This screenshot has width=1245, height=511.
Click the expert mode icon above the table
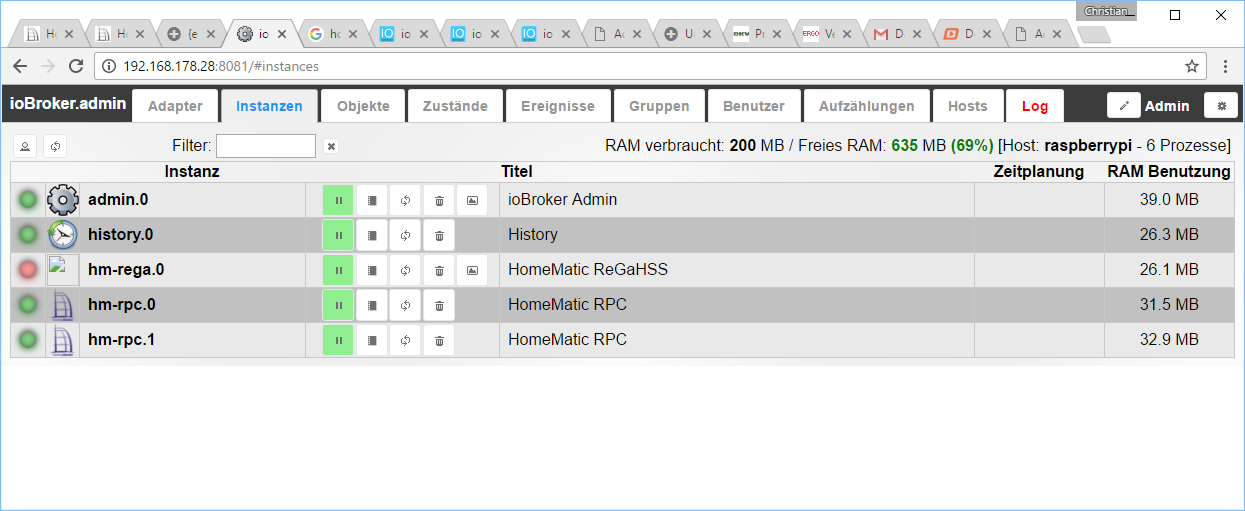[x=25, y=146]
